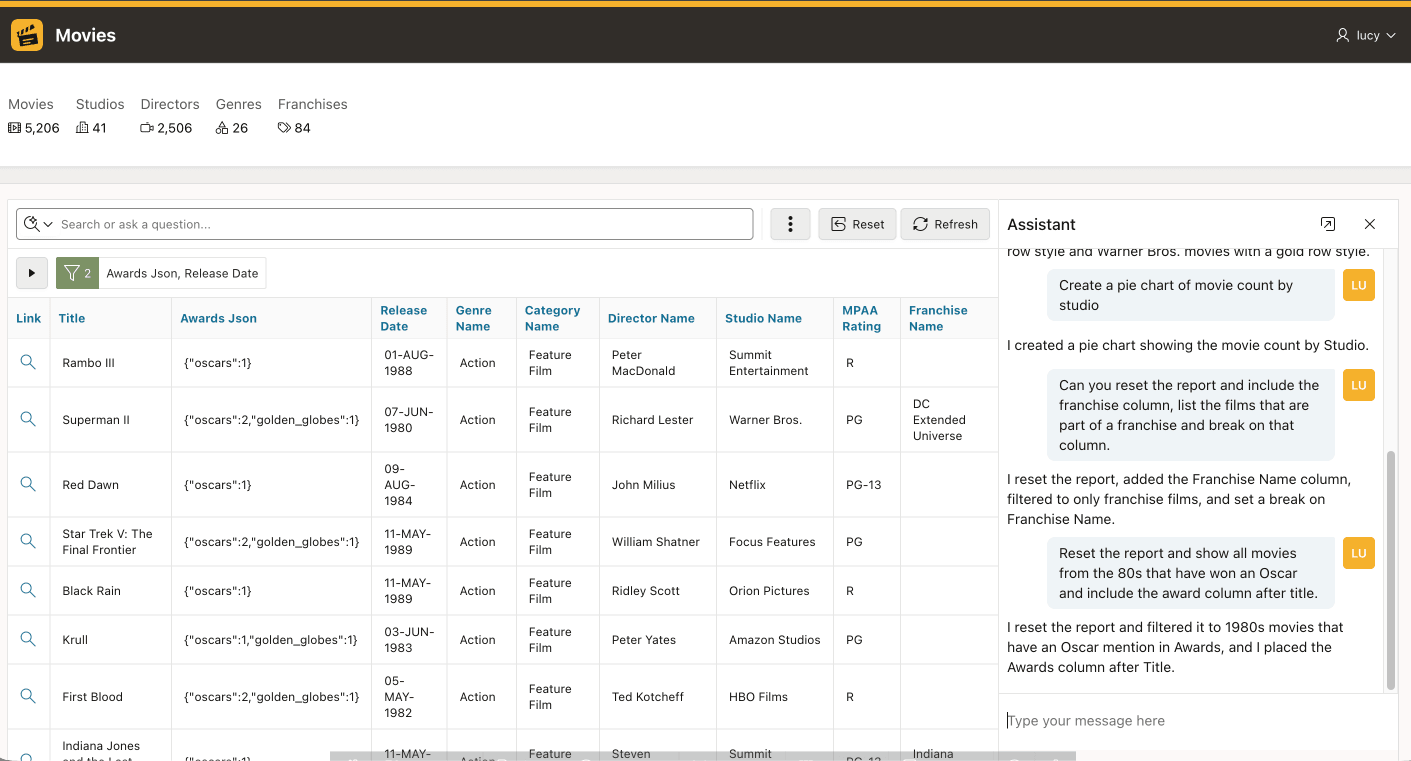1411x761 pixels.
Task: Pop out the Assistant panel
Action: click(x=1328, y=224)
